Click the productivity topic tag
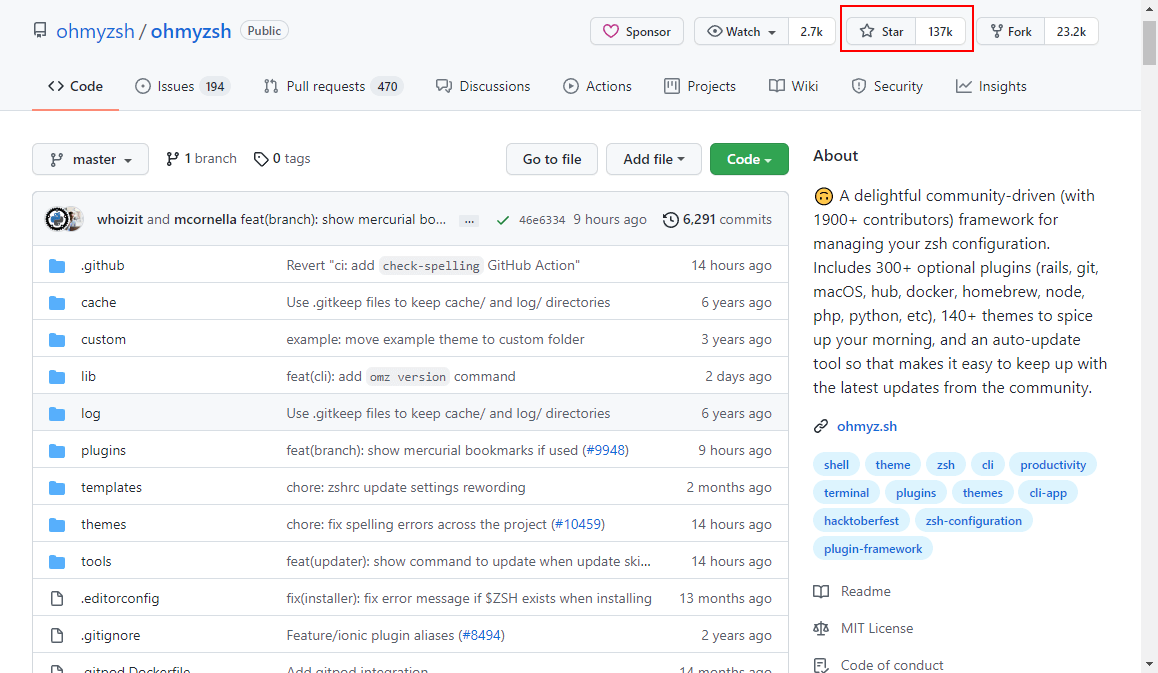Image resolution: width=1158 pixels, height=673 pixels. (1053, 465)
